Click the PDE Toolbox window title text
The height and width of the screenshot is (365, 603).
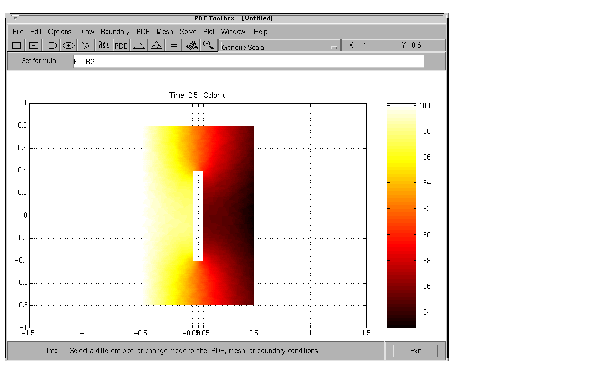[233, 18]
